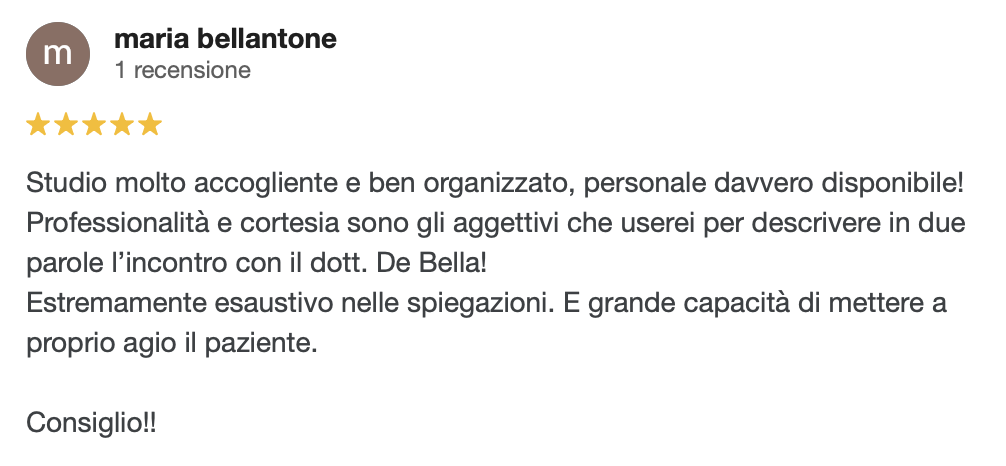Viewport: 1006px width, 466px height.
Task: Click the round 'm' profile avatar
Action: click(x=57, y=53)
